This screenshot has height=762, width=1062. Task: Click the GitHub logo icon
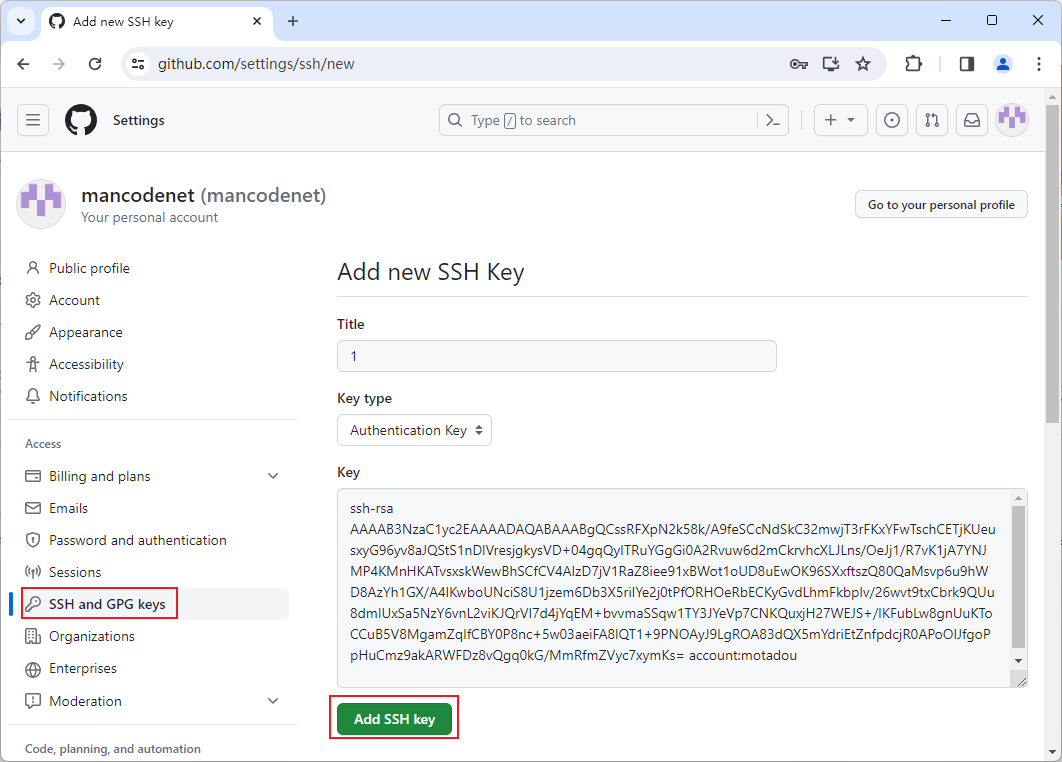tap(81, 120)
